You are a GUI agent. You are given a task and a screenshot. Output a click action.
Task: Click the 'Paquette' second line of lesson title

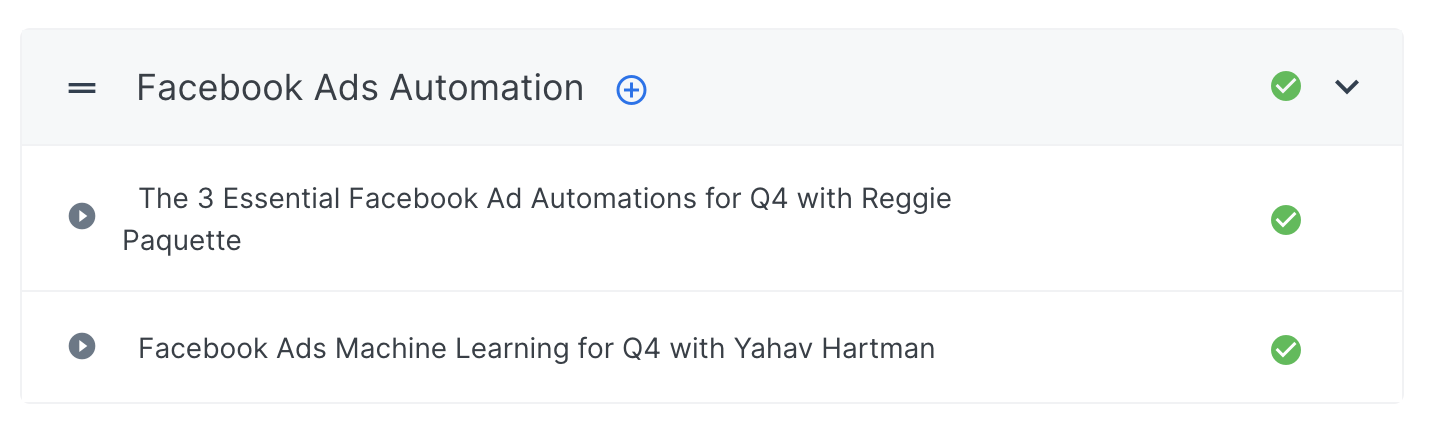pyautogui.click(x=182, y=241)
